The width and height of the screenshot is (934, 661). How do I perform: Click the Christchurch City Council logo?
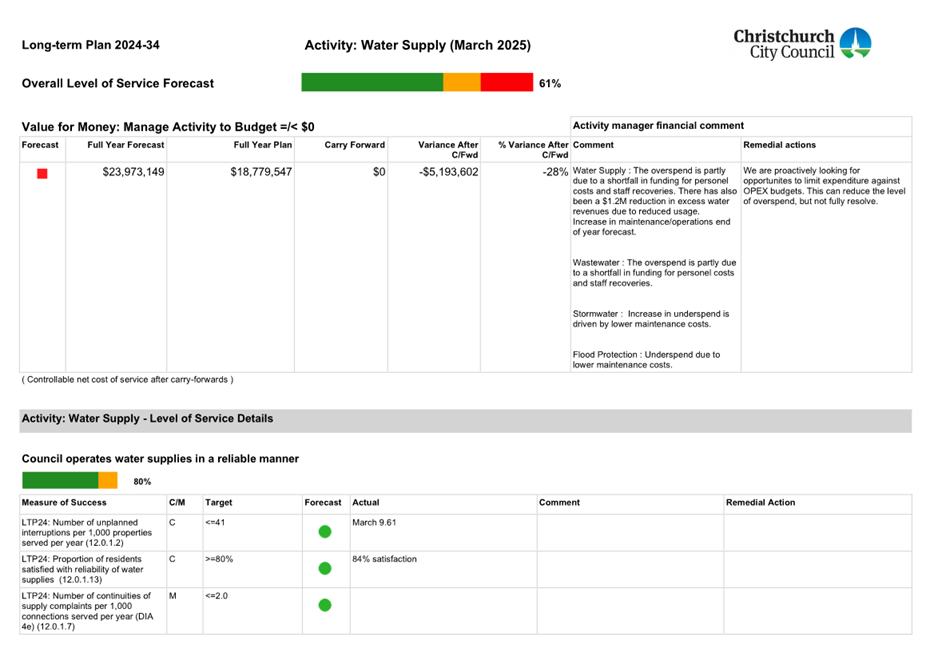(802, 44)
